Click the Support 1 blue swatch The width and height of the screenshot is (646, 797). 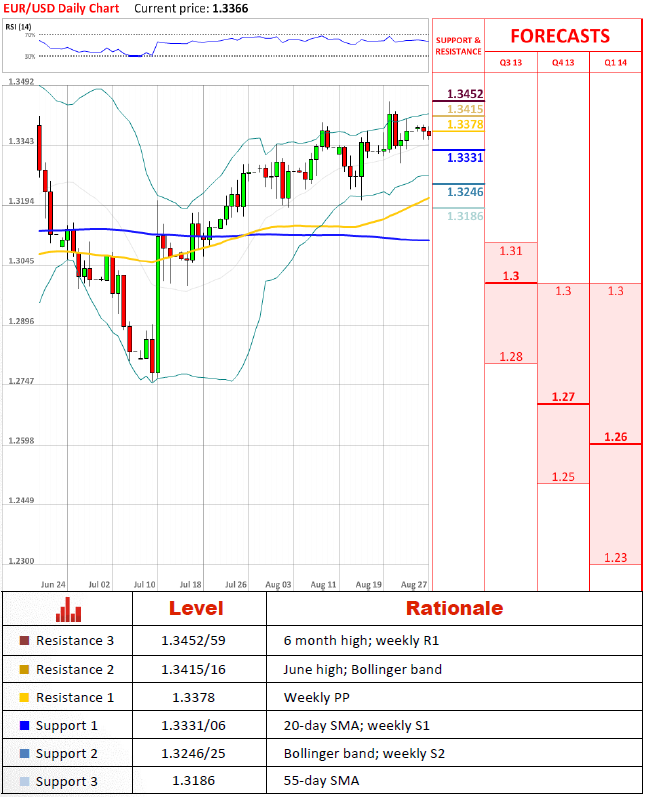click(x=24, y=725)
